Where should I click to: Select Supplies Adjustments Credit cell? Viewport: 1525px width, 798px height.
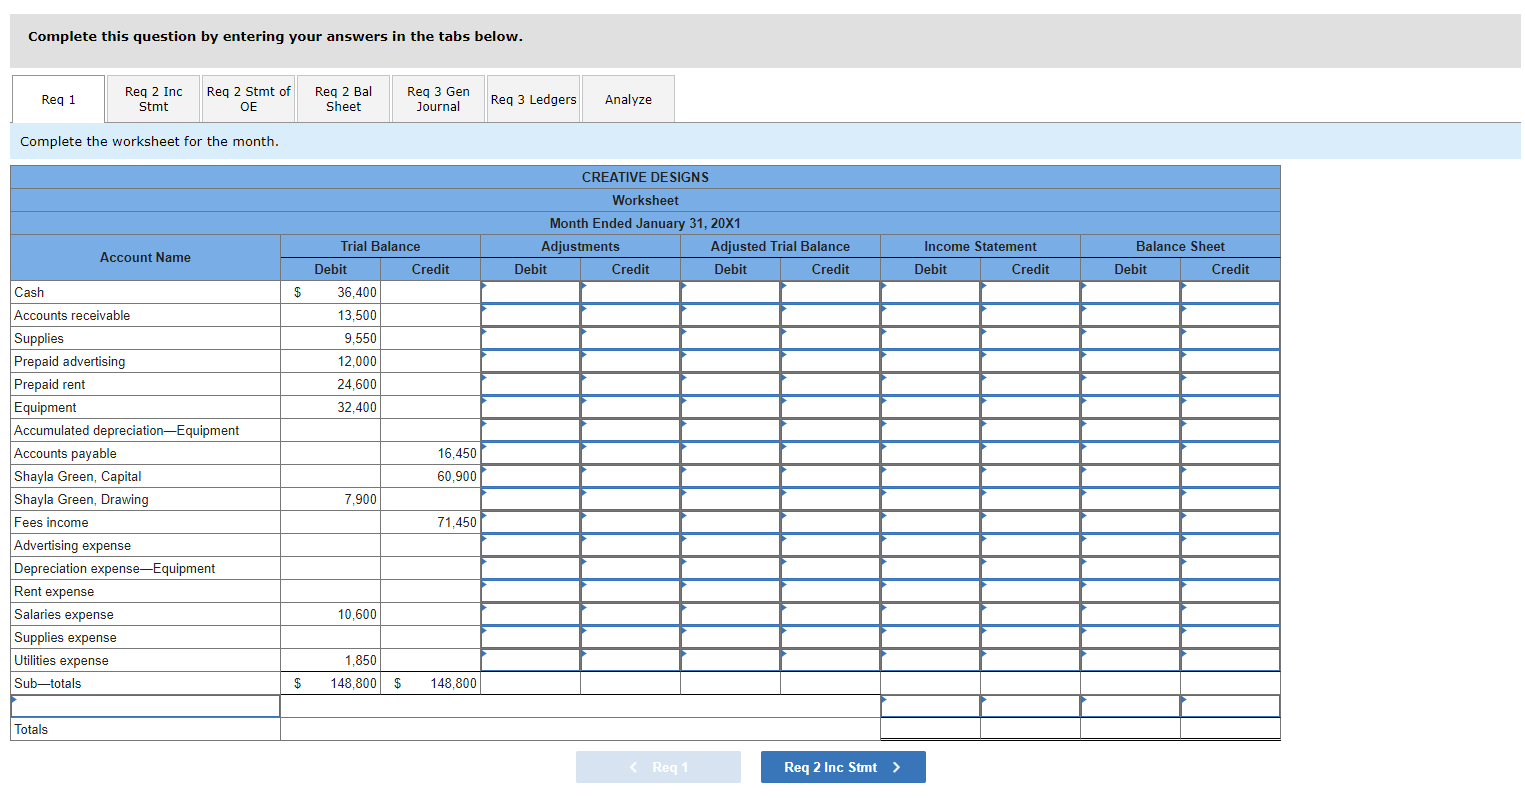[630, 338]
